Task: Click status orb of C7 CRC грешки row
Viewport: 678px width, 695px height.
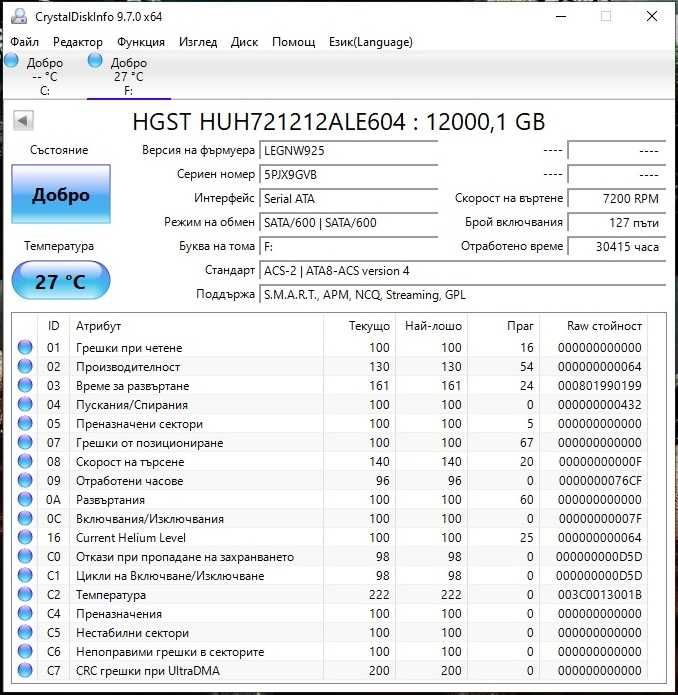Action: 25,671
